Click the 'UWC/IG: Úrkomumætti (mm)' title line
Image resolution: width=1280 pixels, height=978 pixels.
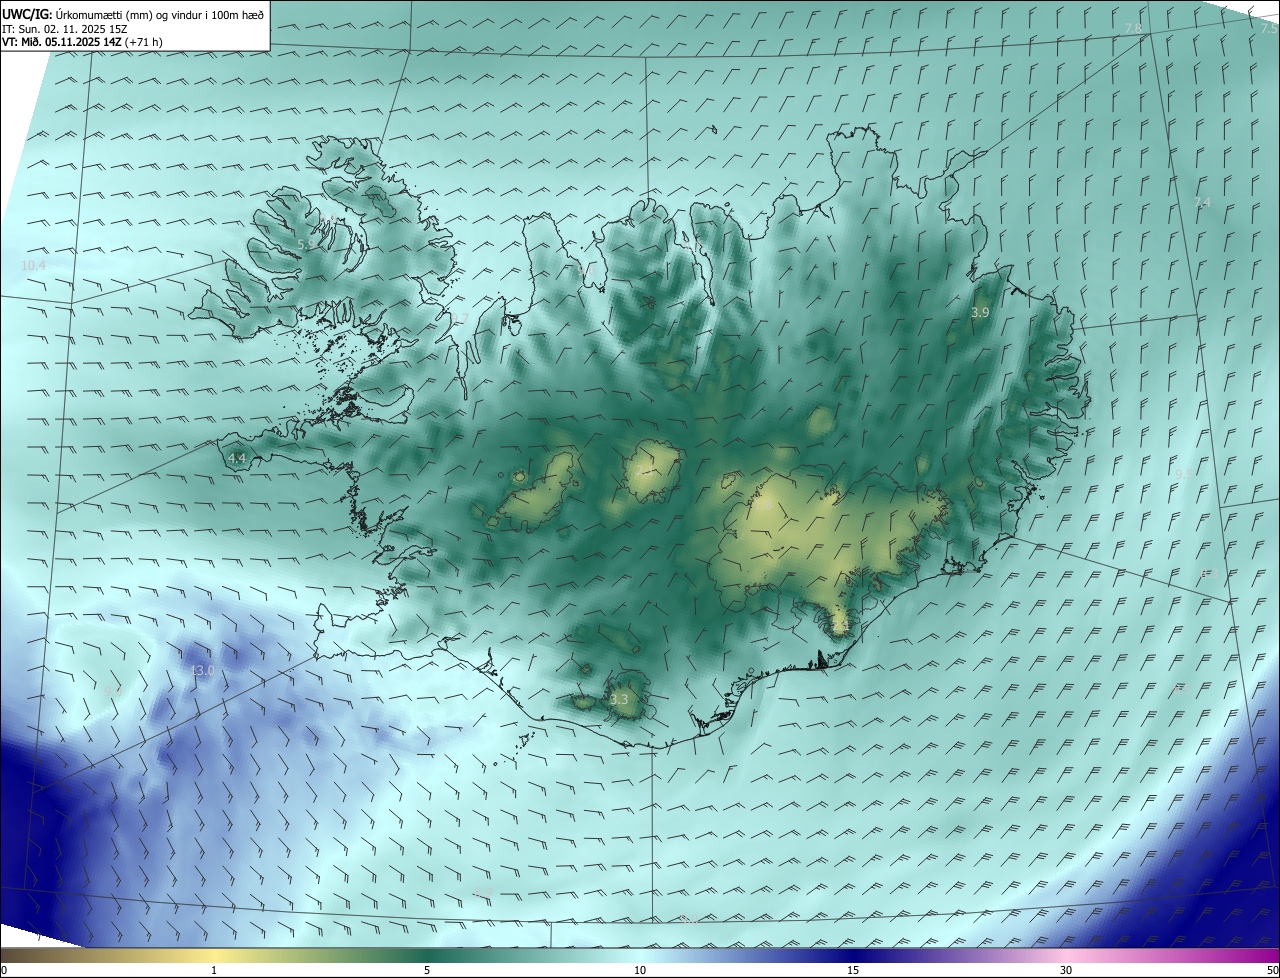(x=132, y=13)
